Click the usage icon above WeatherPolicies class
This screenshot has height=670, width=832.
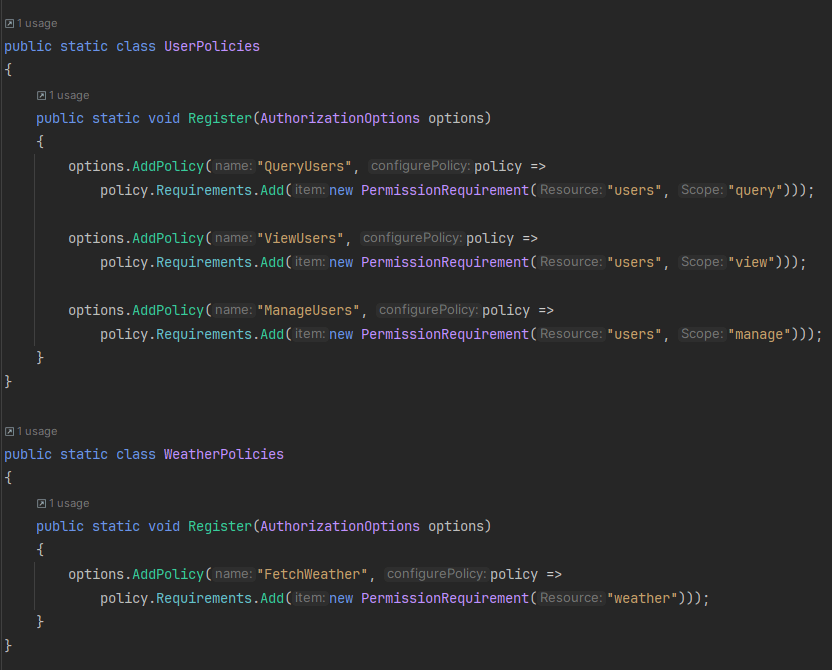pos(12,430)
